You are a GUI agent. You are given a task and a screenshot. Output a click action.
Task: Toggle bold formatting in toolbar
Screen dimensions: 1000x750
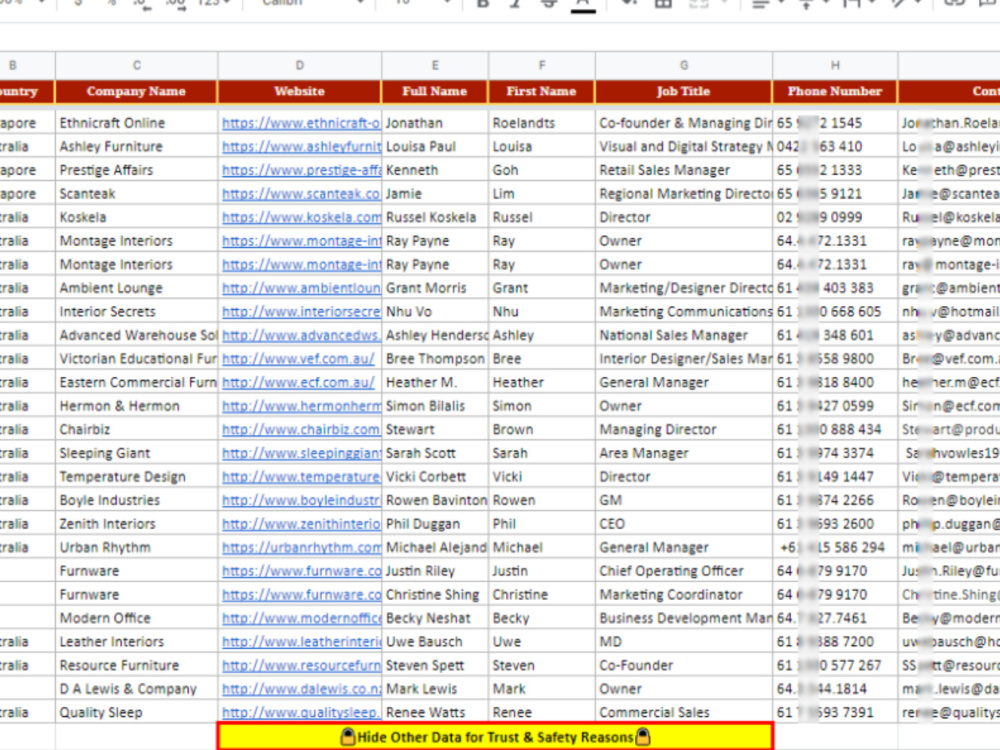pos(483,4)
